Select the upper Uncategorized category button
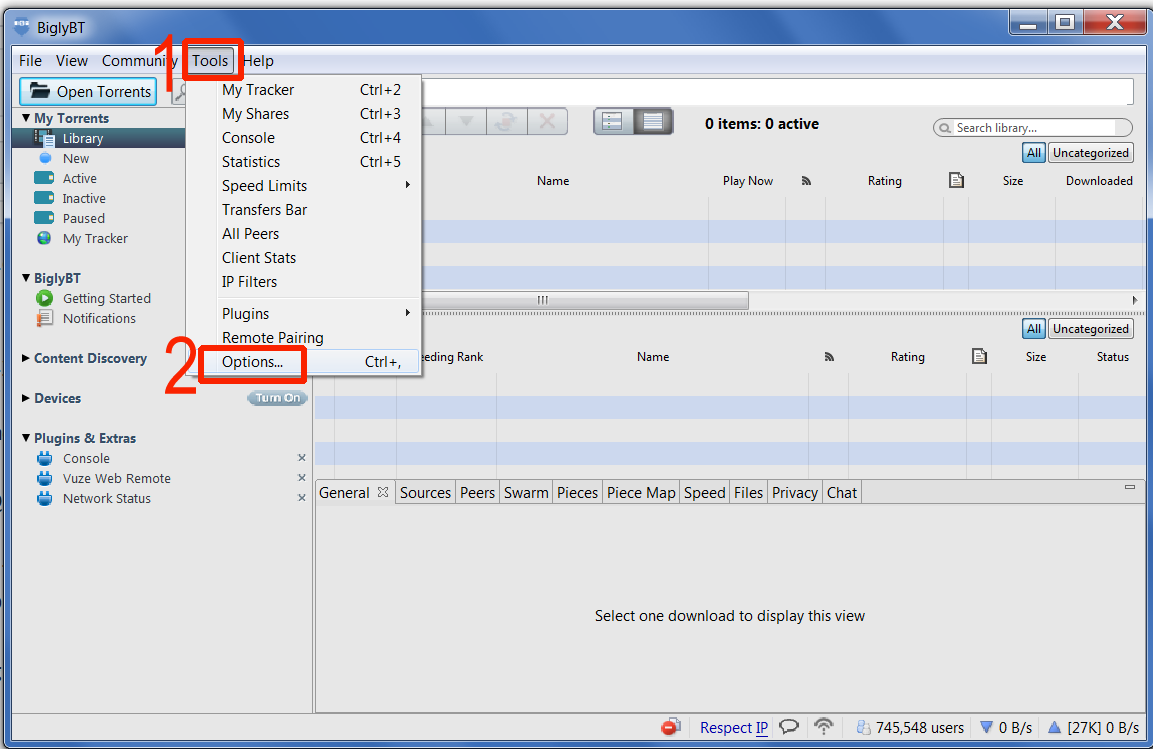1153x749 pixels. pos(1090,153)
